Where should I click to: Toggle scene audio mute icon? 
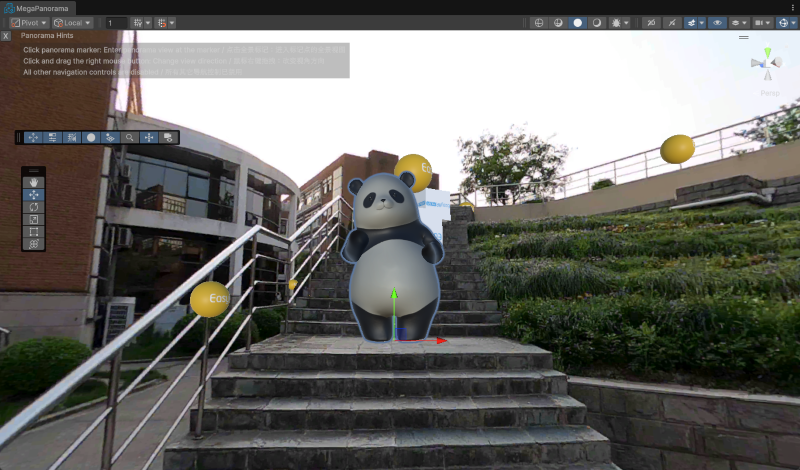672,23
